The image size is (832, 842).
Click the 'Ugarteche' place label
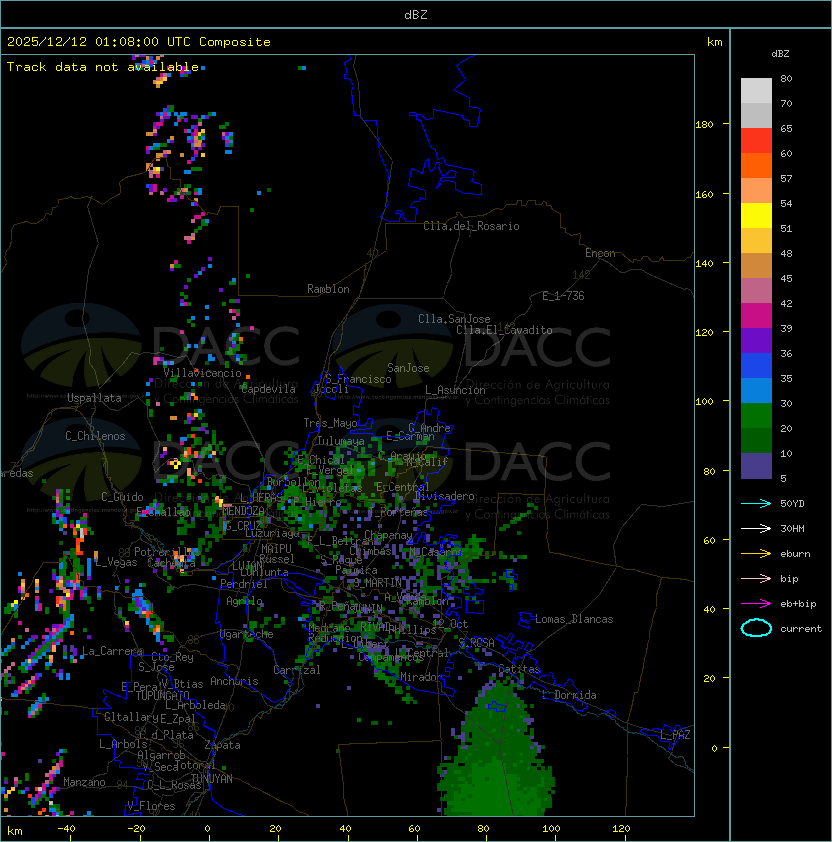point(247,634)
